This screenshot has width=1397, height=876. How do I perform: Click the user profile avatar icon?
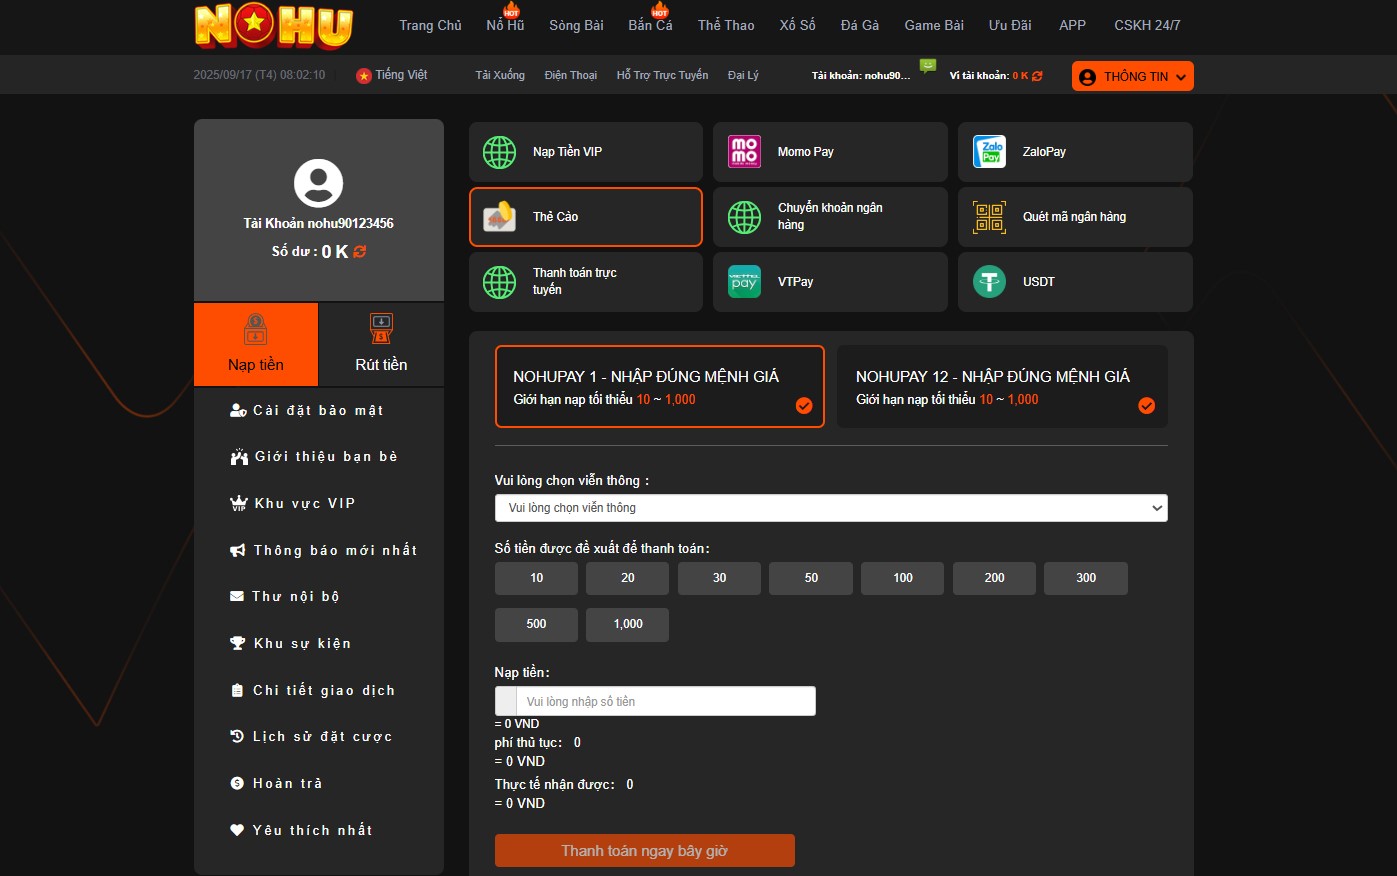(x=318, y=183)
